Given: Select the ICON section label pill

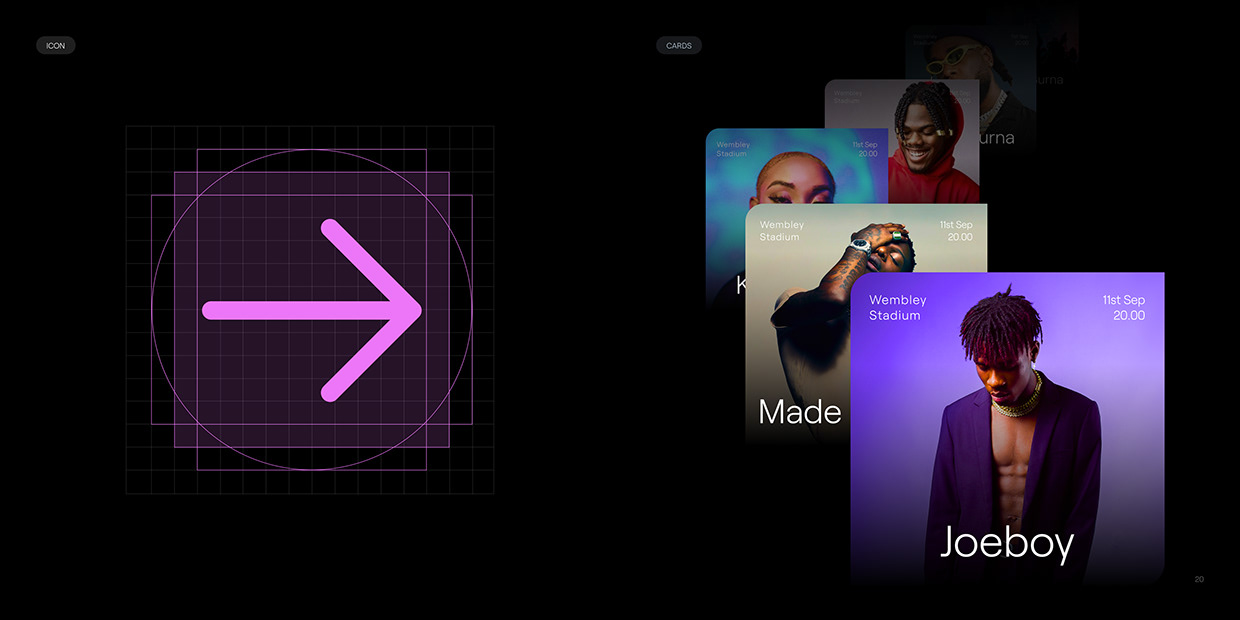Looking at the screenshot, I should click(x=56, y=46).
